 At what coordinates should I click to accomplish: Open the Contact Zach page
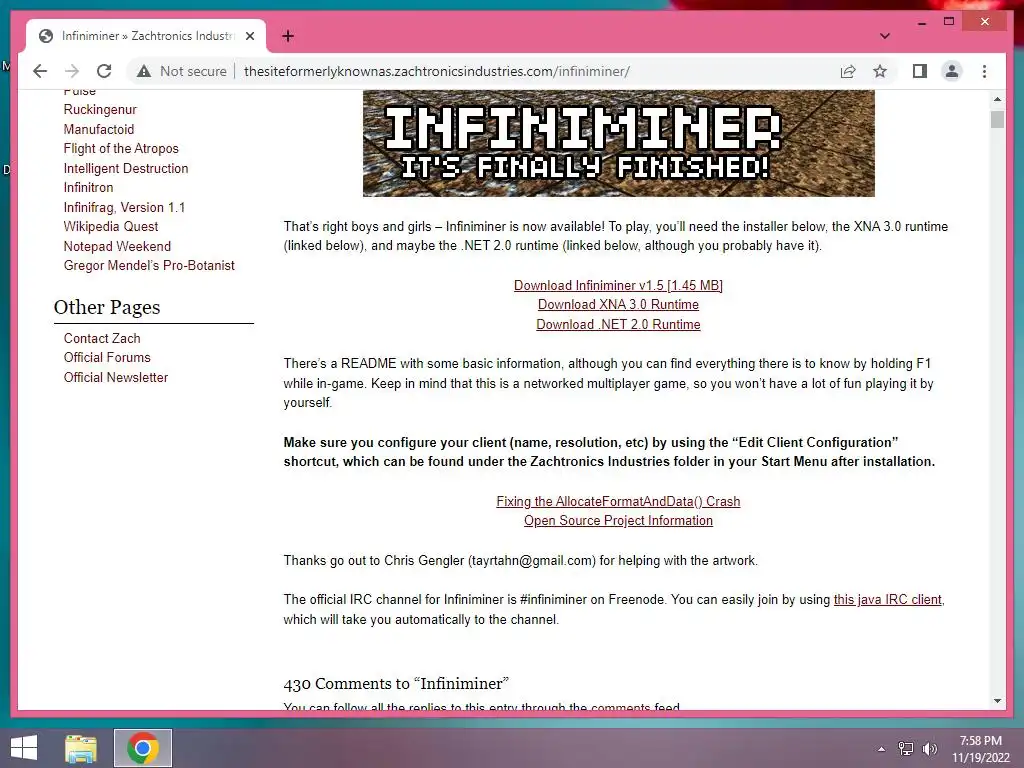click(x=102, y=338)
